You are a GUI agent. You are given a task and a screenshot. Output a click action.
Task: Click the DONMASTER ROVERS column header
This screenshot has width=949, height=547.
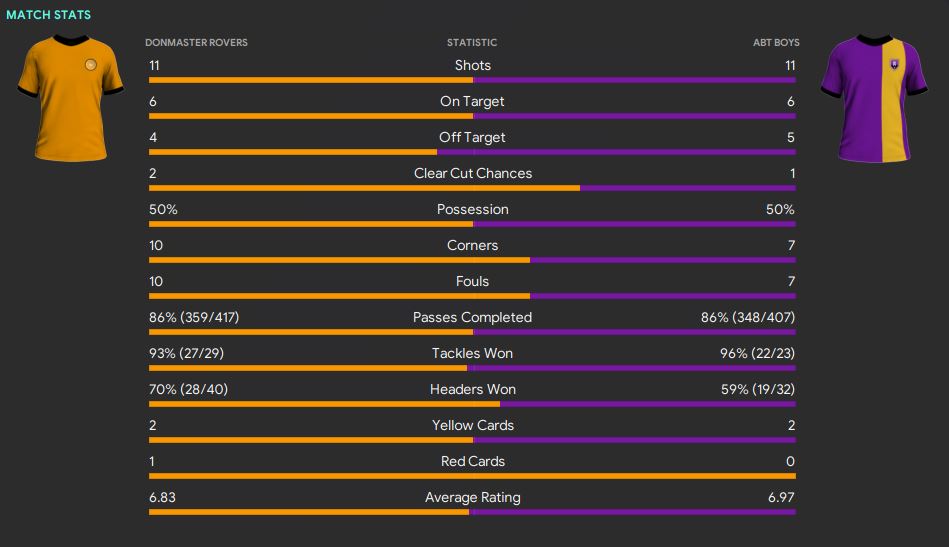pyautogui.click(x=196, y=43)
